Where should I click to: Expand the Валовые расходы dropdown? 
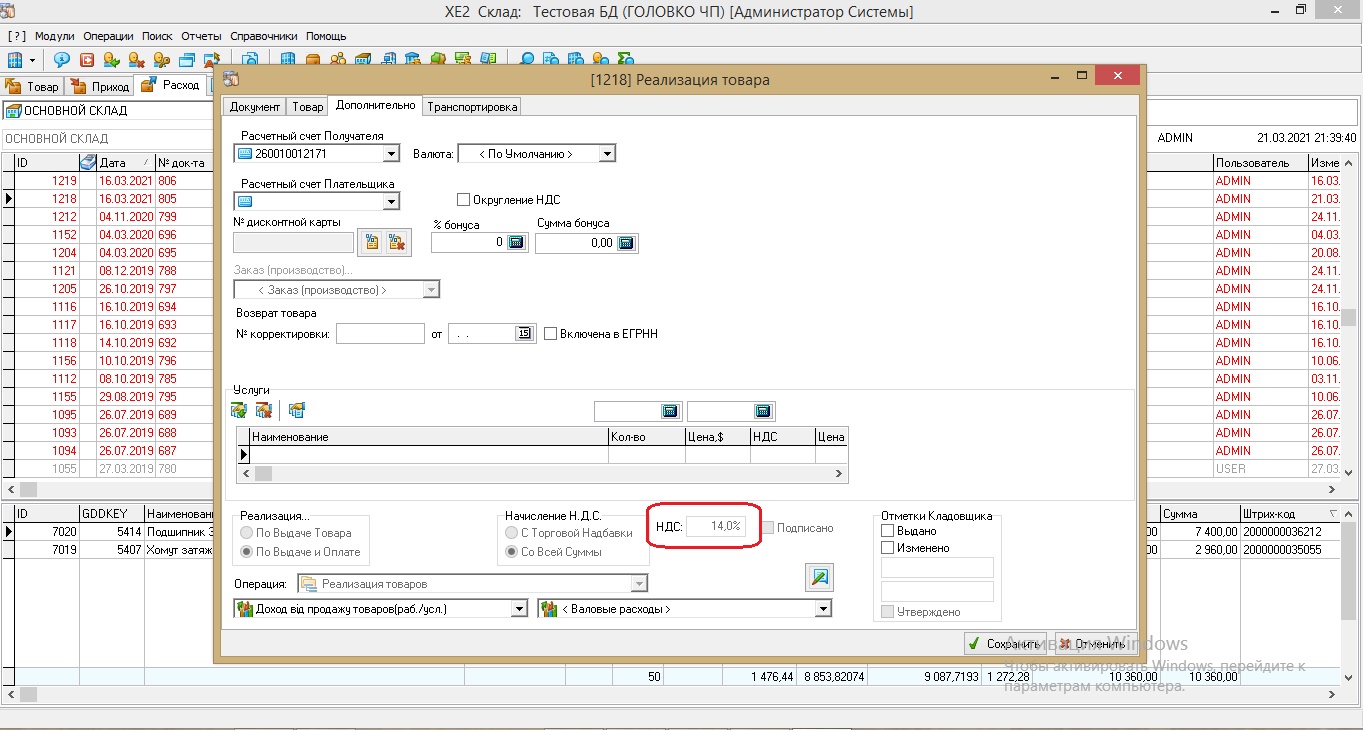click(823, 609)
